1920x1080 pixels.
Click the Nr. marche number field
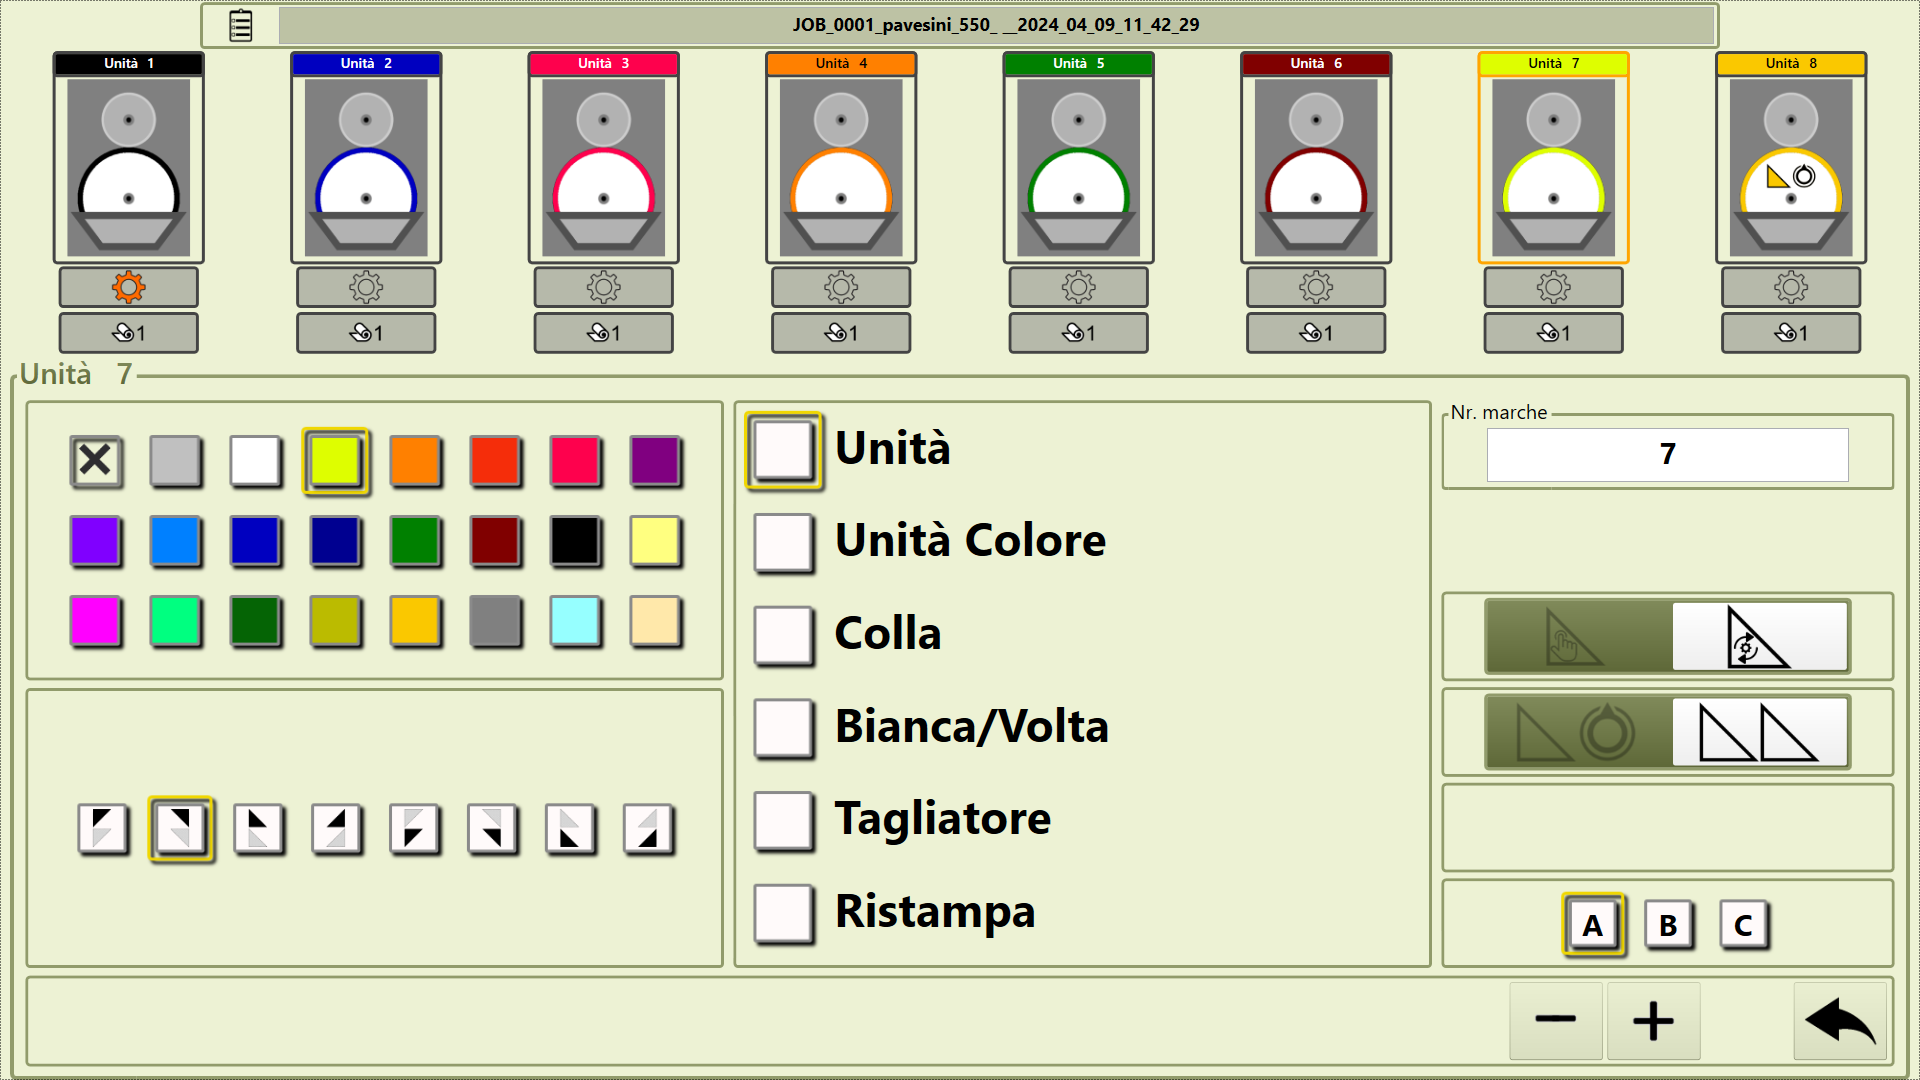point(1667,455)
